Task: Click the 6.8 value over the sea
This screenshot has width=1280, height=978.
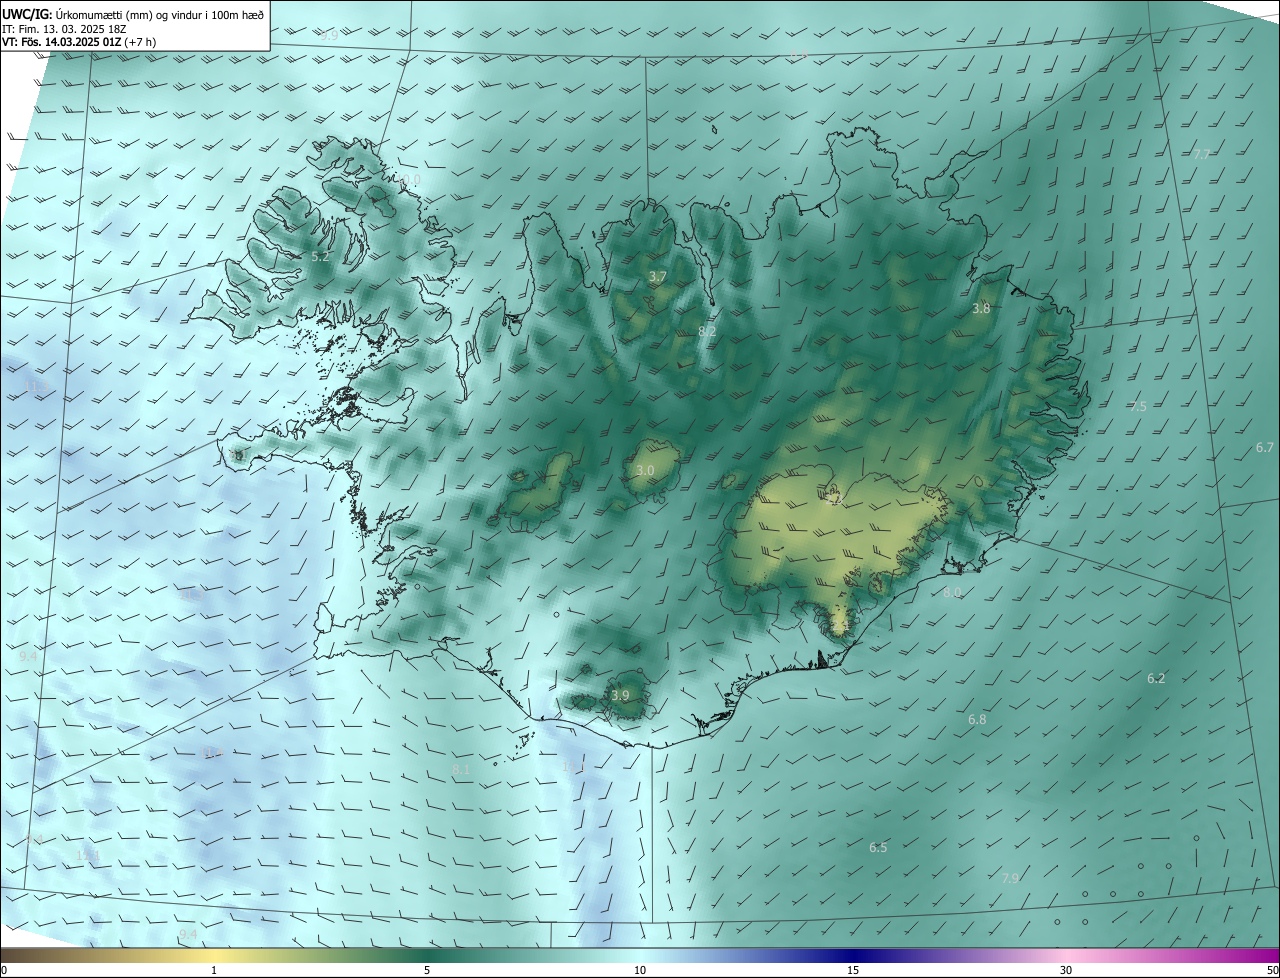Action: [977, 720]
